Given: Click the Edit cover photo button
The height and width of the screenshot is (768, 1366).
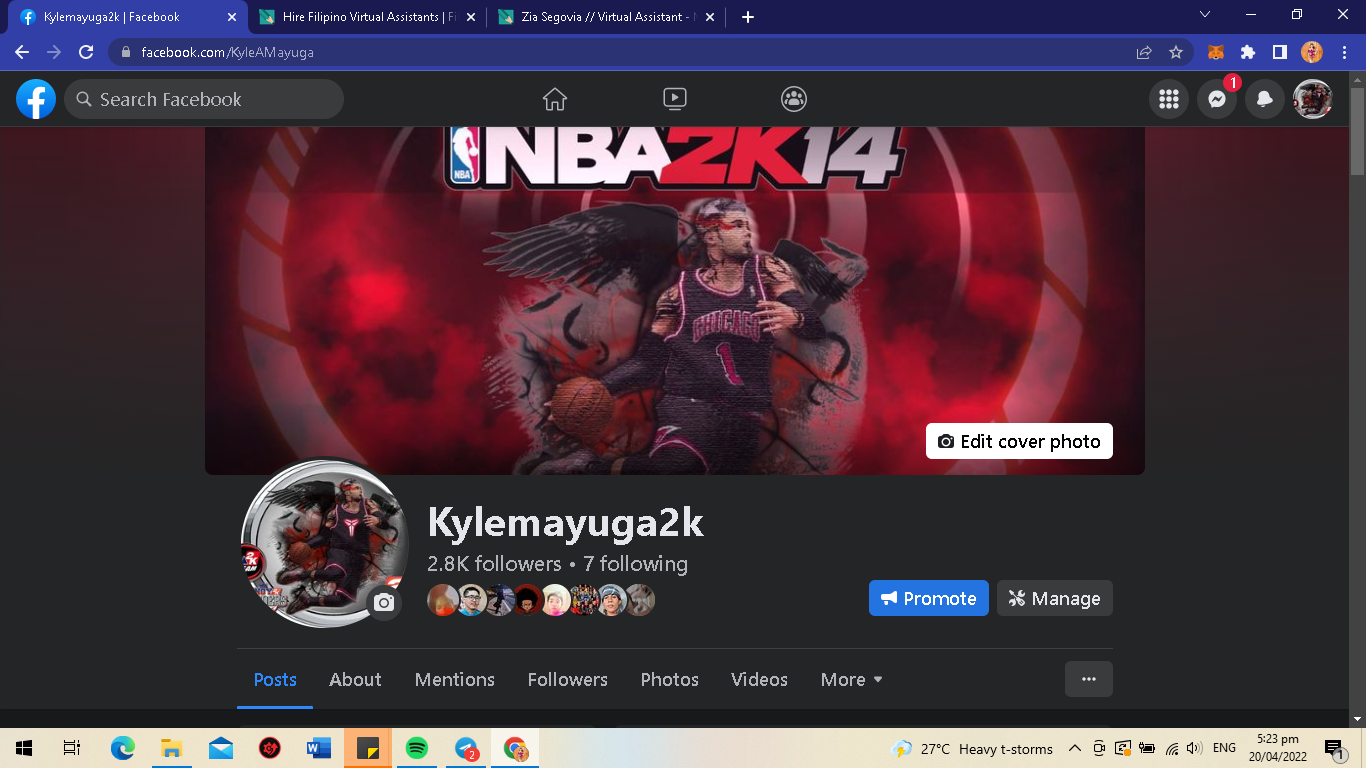Looking at the screenshot, I should click(x=1019, y=441).
